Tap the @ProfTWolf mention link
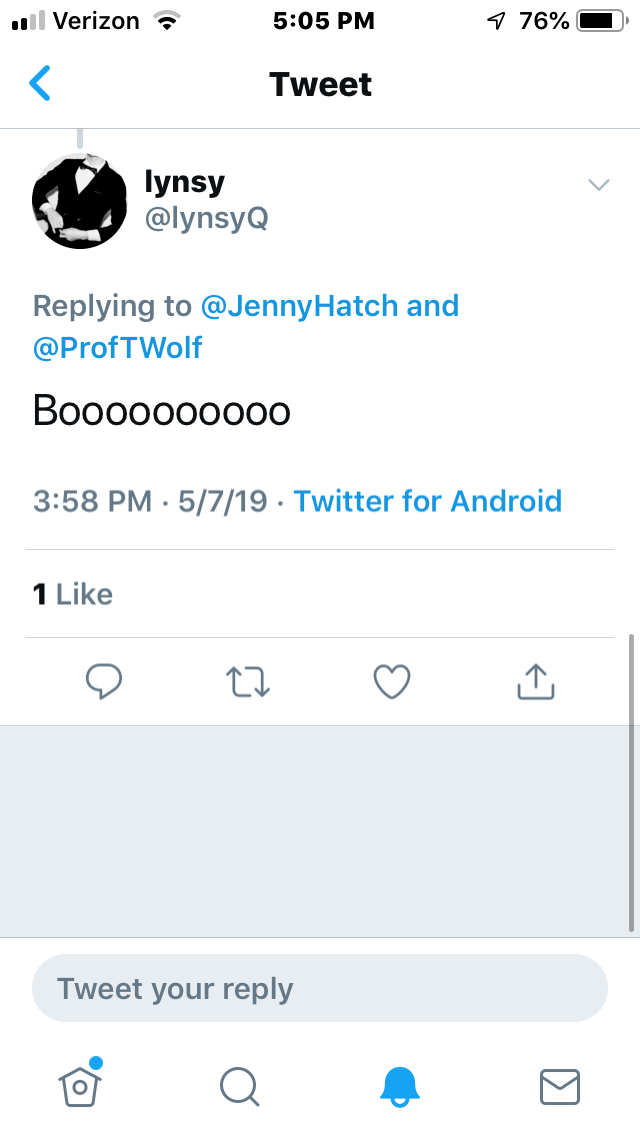 pos(118,347)
